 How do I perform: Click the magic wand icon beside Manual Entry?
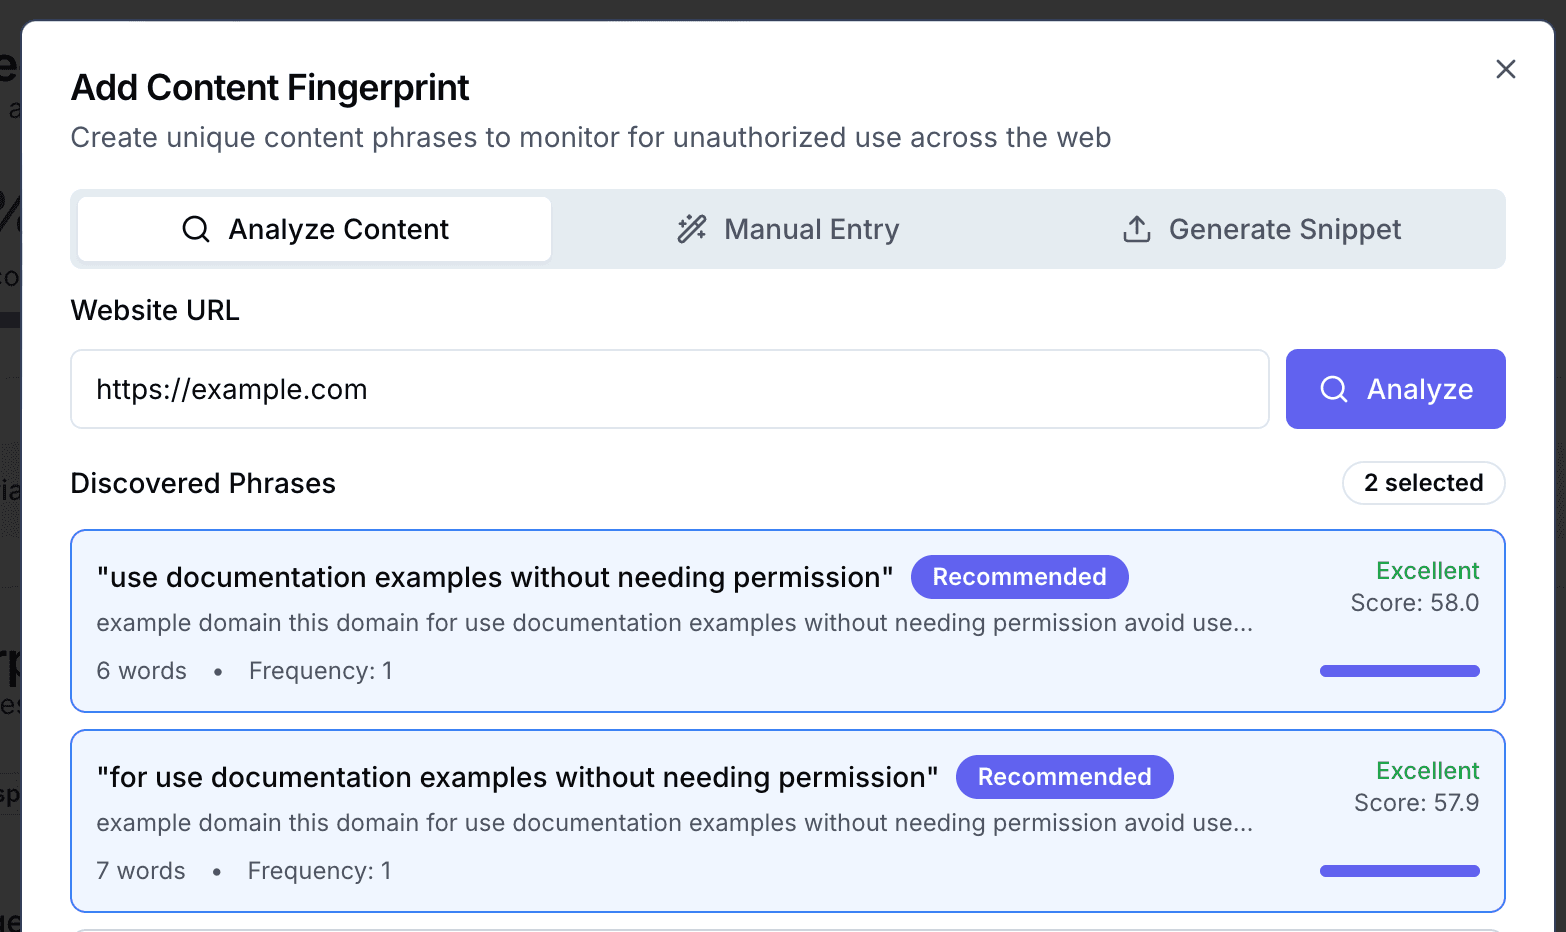click(x=690, y=229)
